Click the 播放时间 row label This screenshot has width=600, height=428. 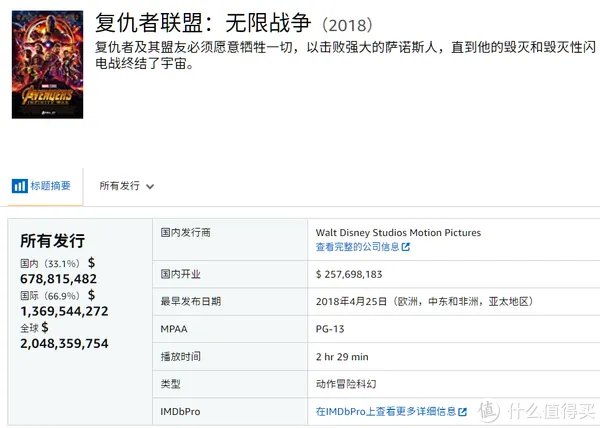pos(181,356)
